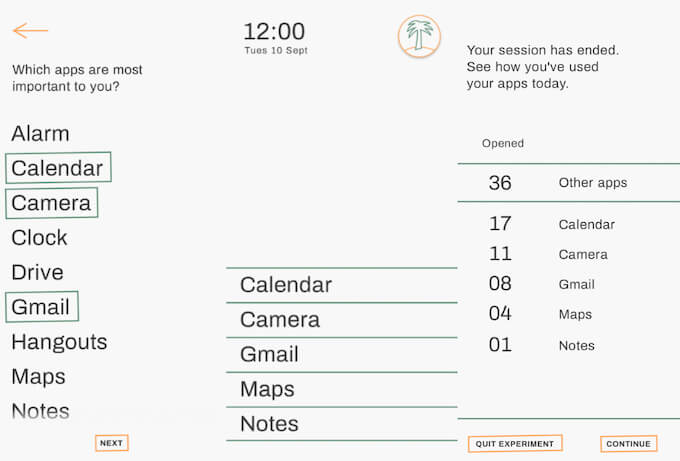Select the Other apps usage row

pyautogui.click(x=568, y=183)
